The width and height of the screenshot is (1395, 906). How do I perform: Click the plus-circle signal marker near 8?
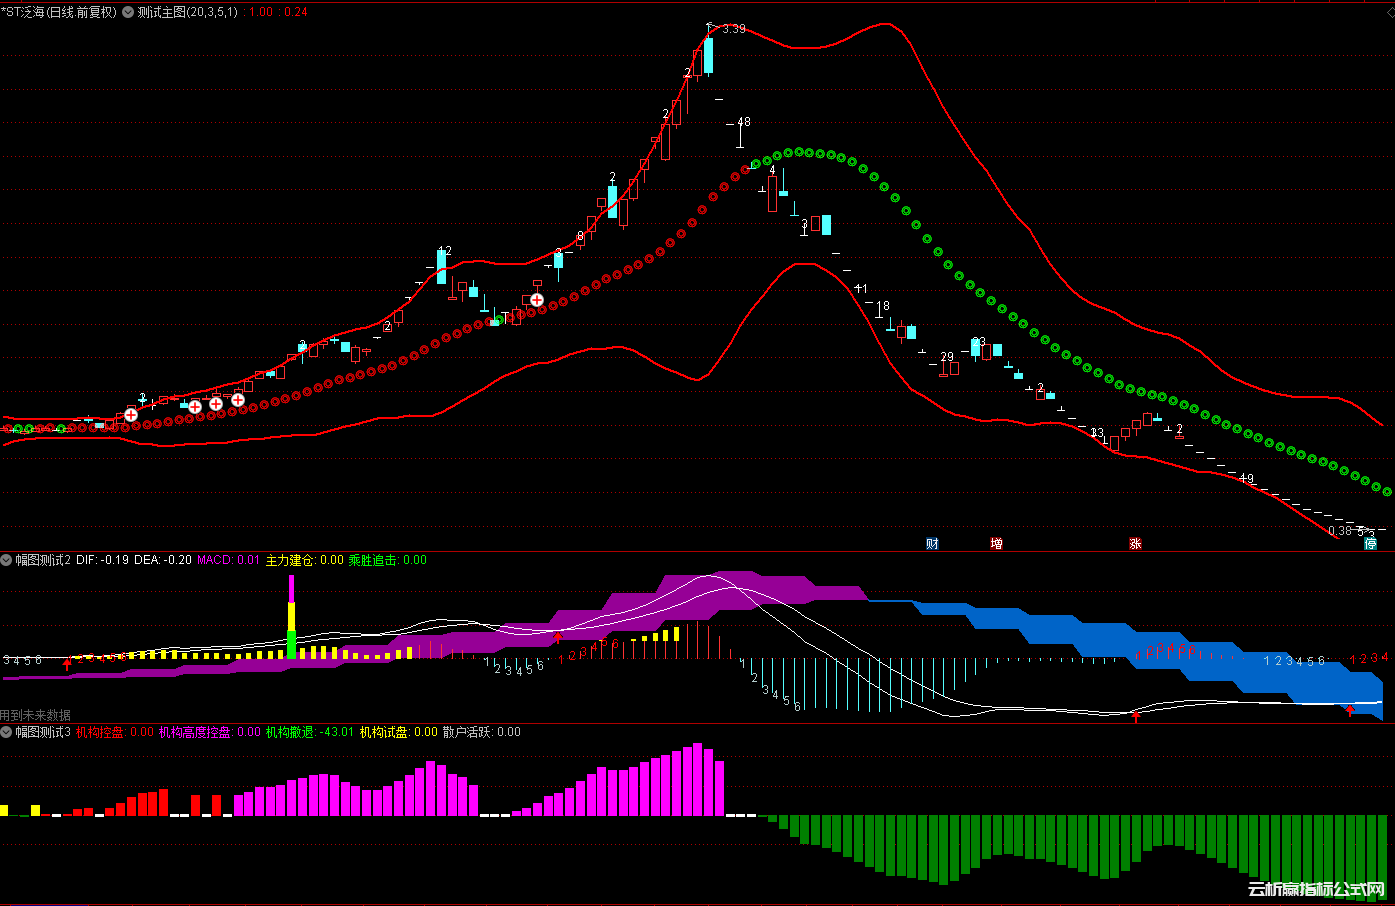[537, 300]
